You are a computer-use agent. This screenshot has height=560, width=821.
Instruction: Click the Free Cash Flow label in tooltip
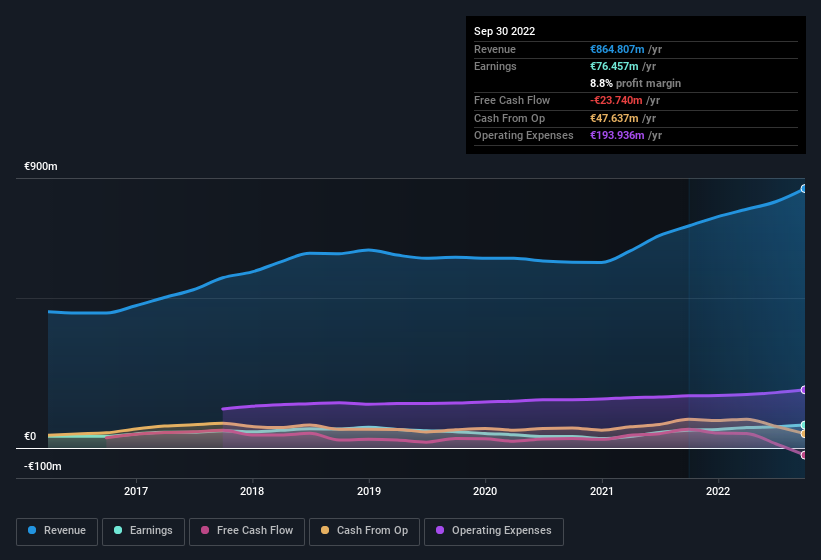[x=512, y=100]
